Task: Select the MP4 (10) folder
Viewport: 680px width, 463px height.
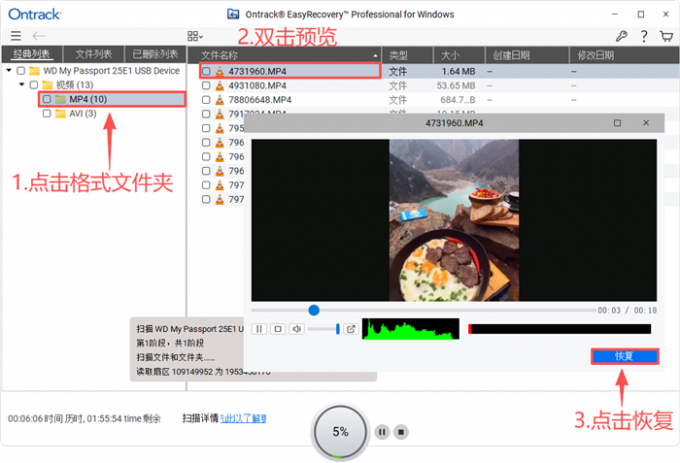Action: point(88,99)
